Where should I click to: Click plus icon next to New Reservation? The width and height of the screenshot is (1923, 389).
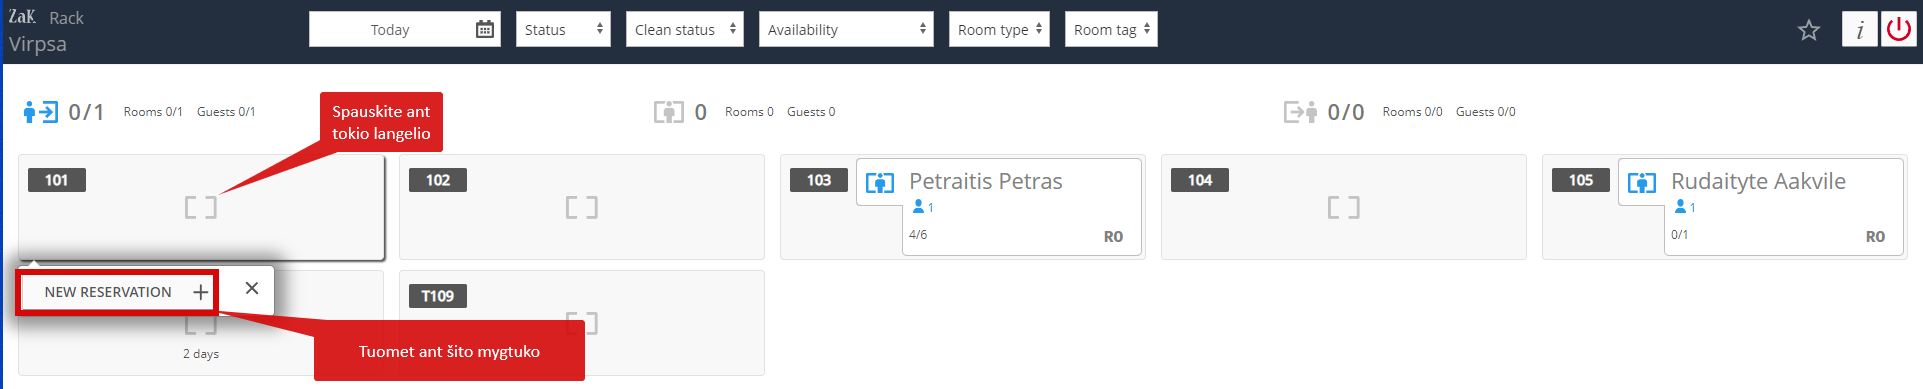(x=200, y=292)
